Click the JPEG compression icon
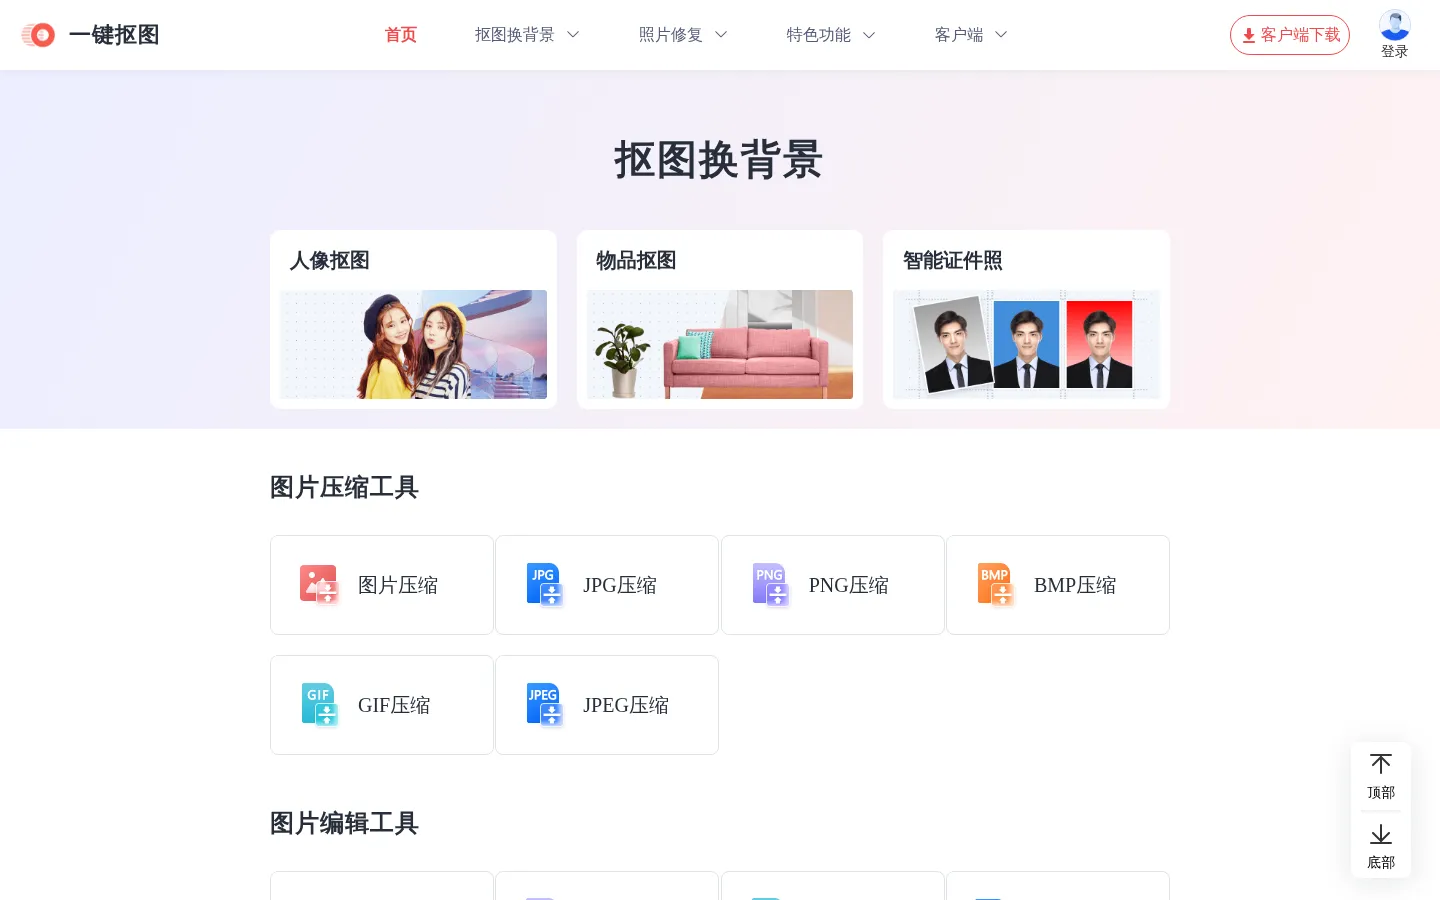 coord(545,705)
